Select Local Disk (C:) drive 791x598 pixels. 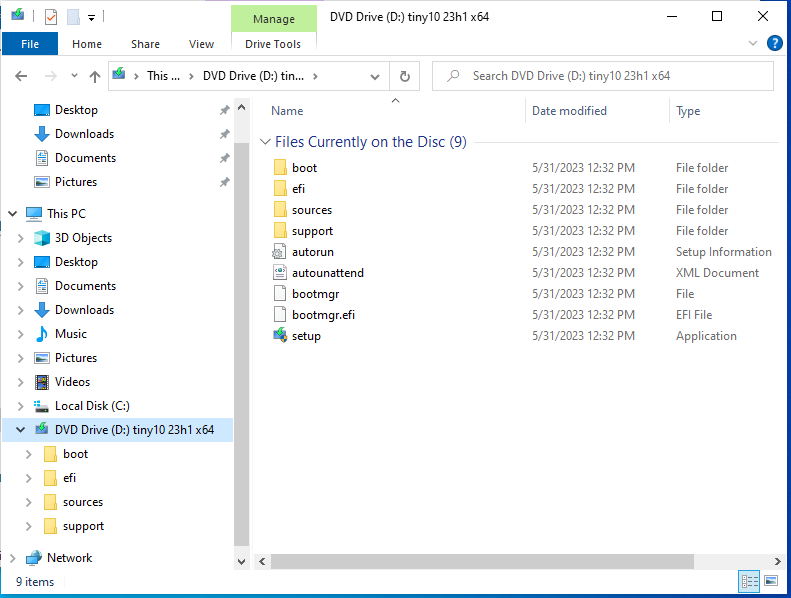coord(92,406)
